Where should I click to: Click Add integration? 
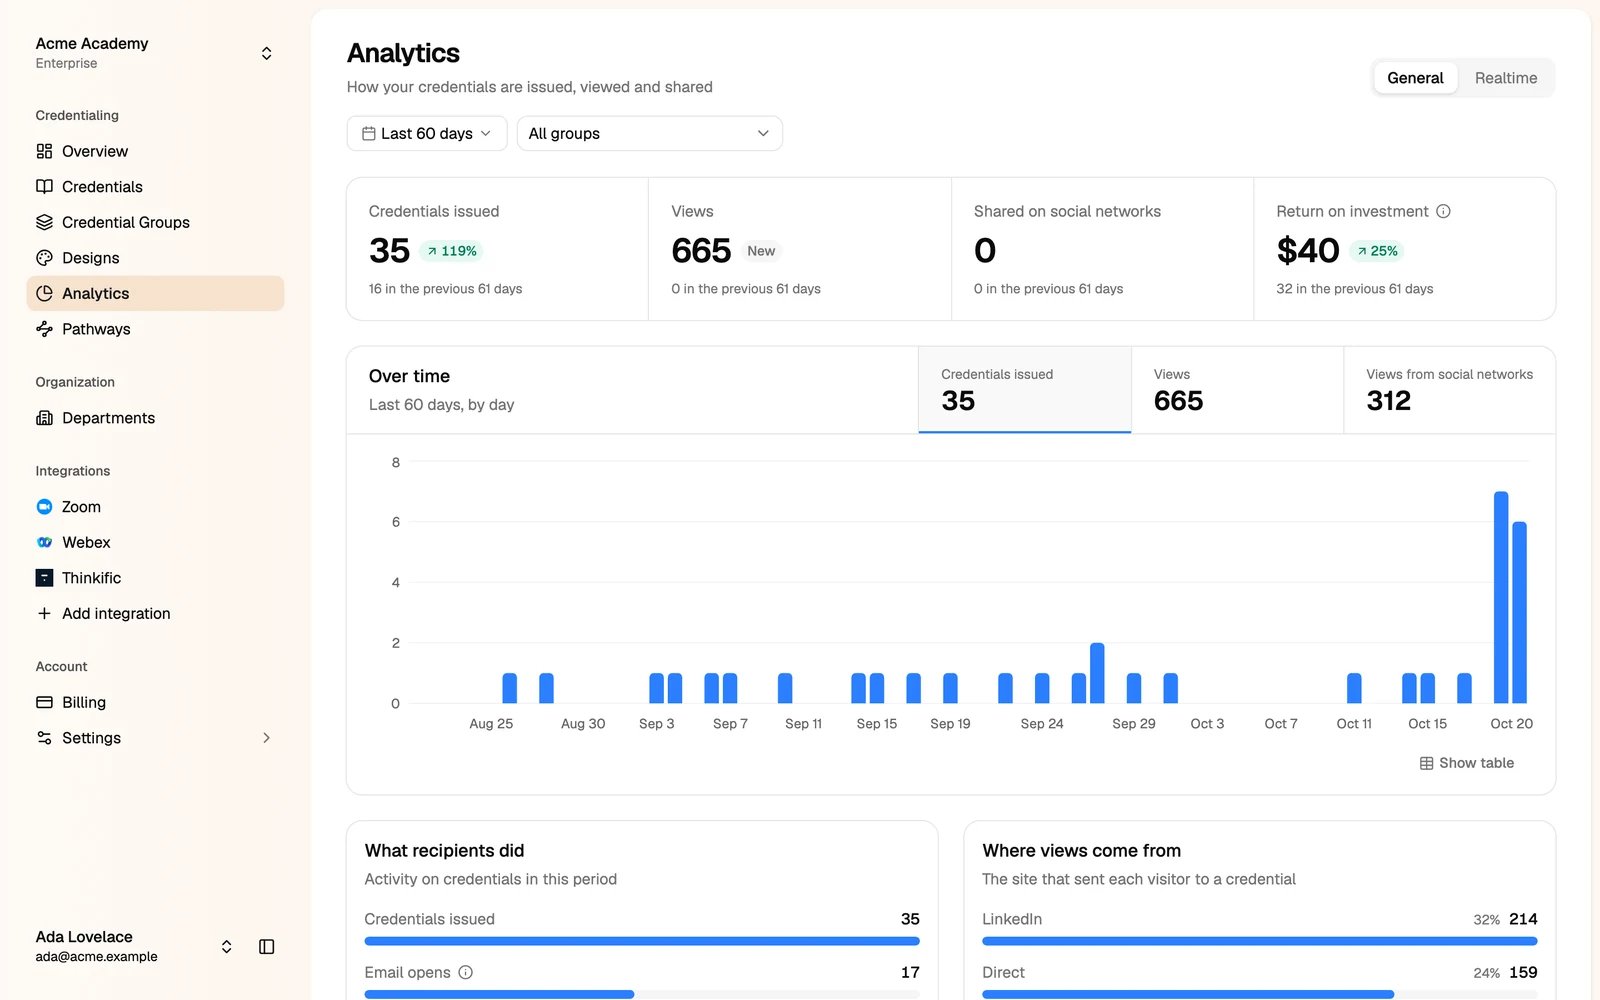tap(155, 613)
